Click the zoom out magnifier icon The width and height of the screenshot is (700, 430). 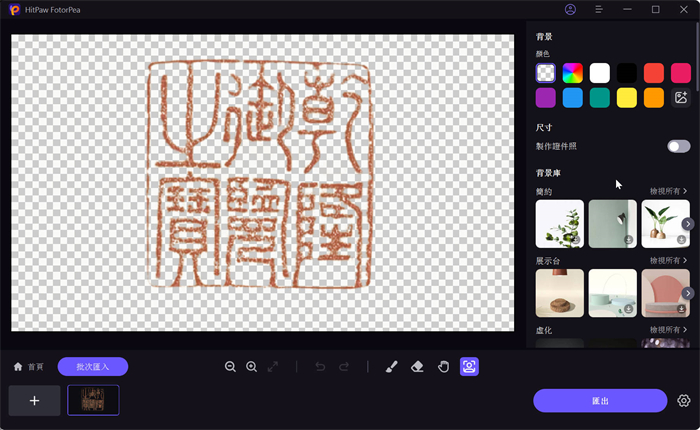coord(230,367)
